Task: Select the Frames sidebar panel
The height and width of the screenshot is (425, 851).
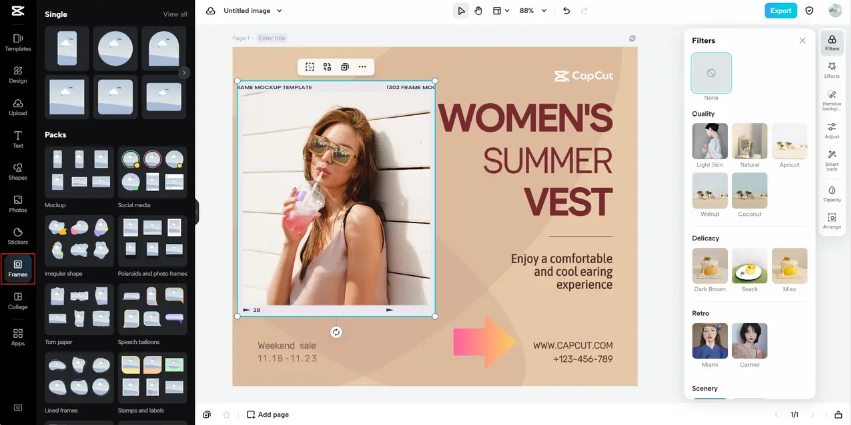Action: point(18,269)
